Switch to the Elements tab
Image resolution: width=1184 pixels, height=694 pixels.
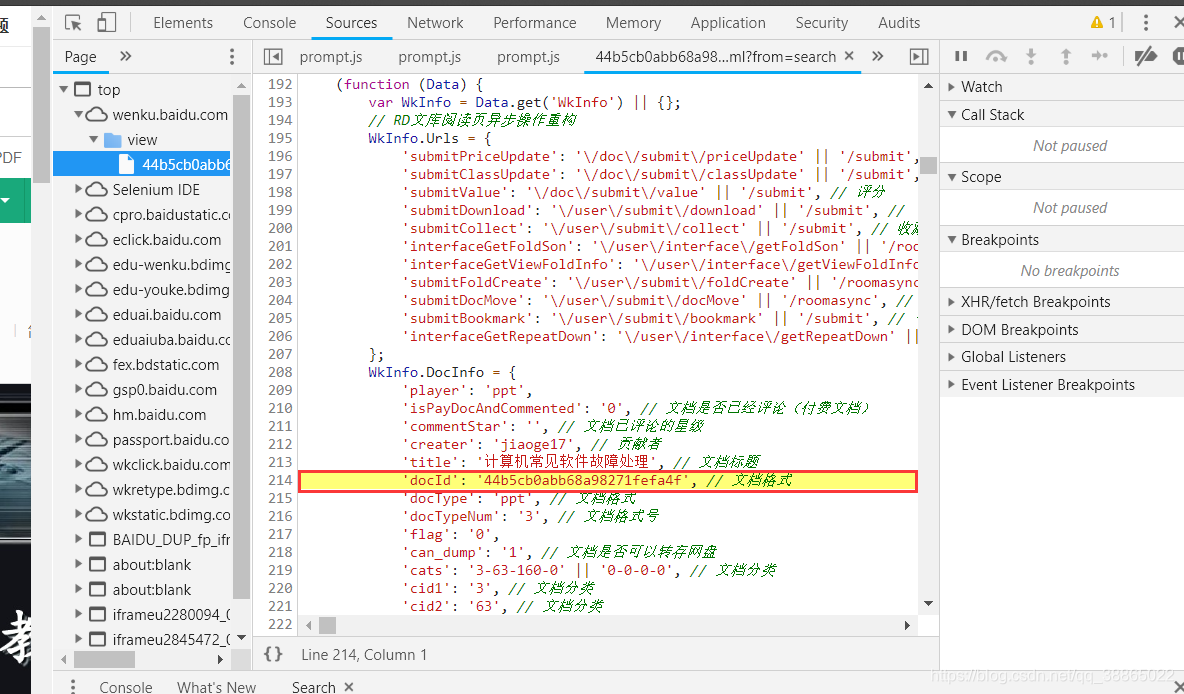click(x=183, y=23)
